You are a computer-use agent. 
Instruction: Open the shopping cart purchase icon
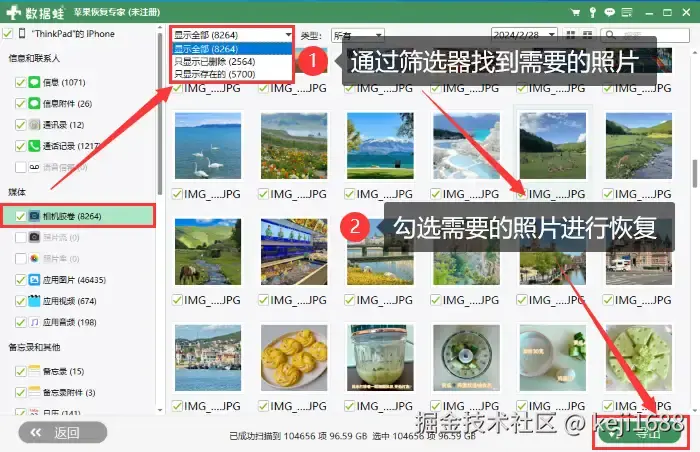[575, 13]
